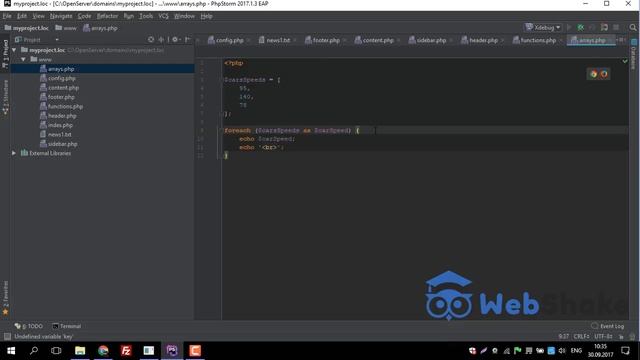
Task: Collapse the www folder node
Action: pos(23,59)
